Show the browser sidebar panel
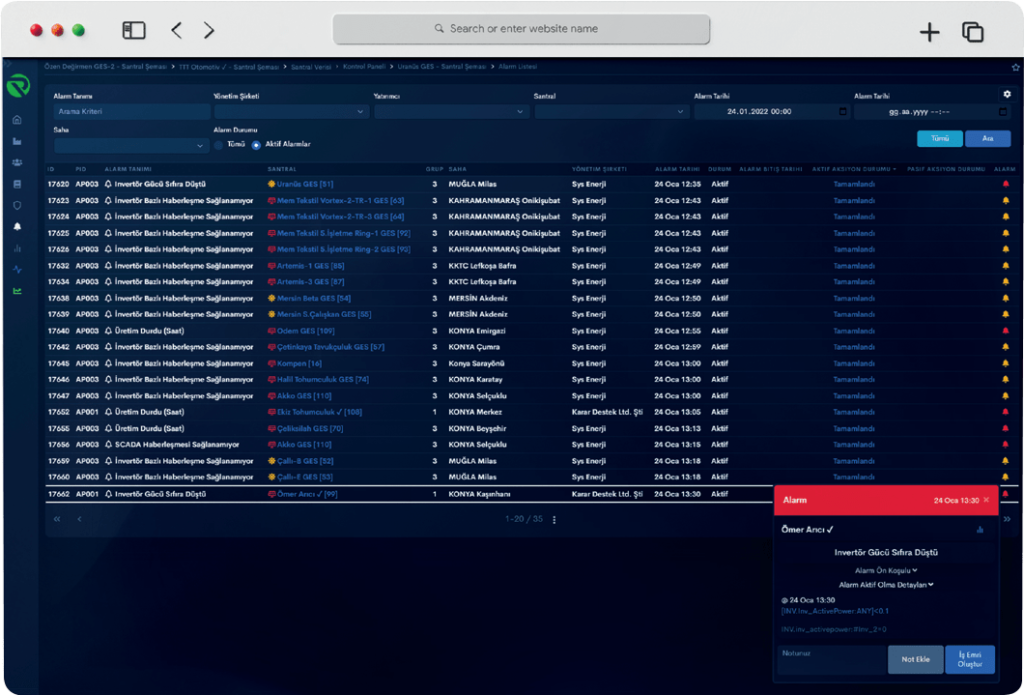1024x695 pixels. (x=134, y=30)
